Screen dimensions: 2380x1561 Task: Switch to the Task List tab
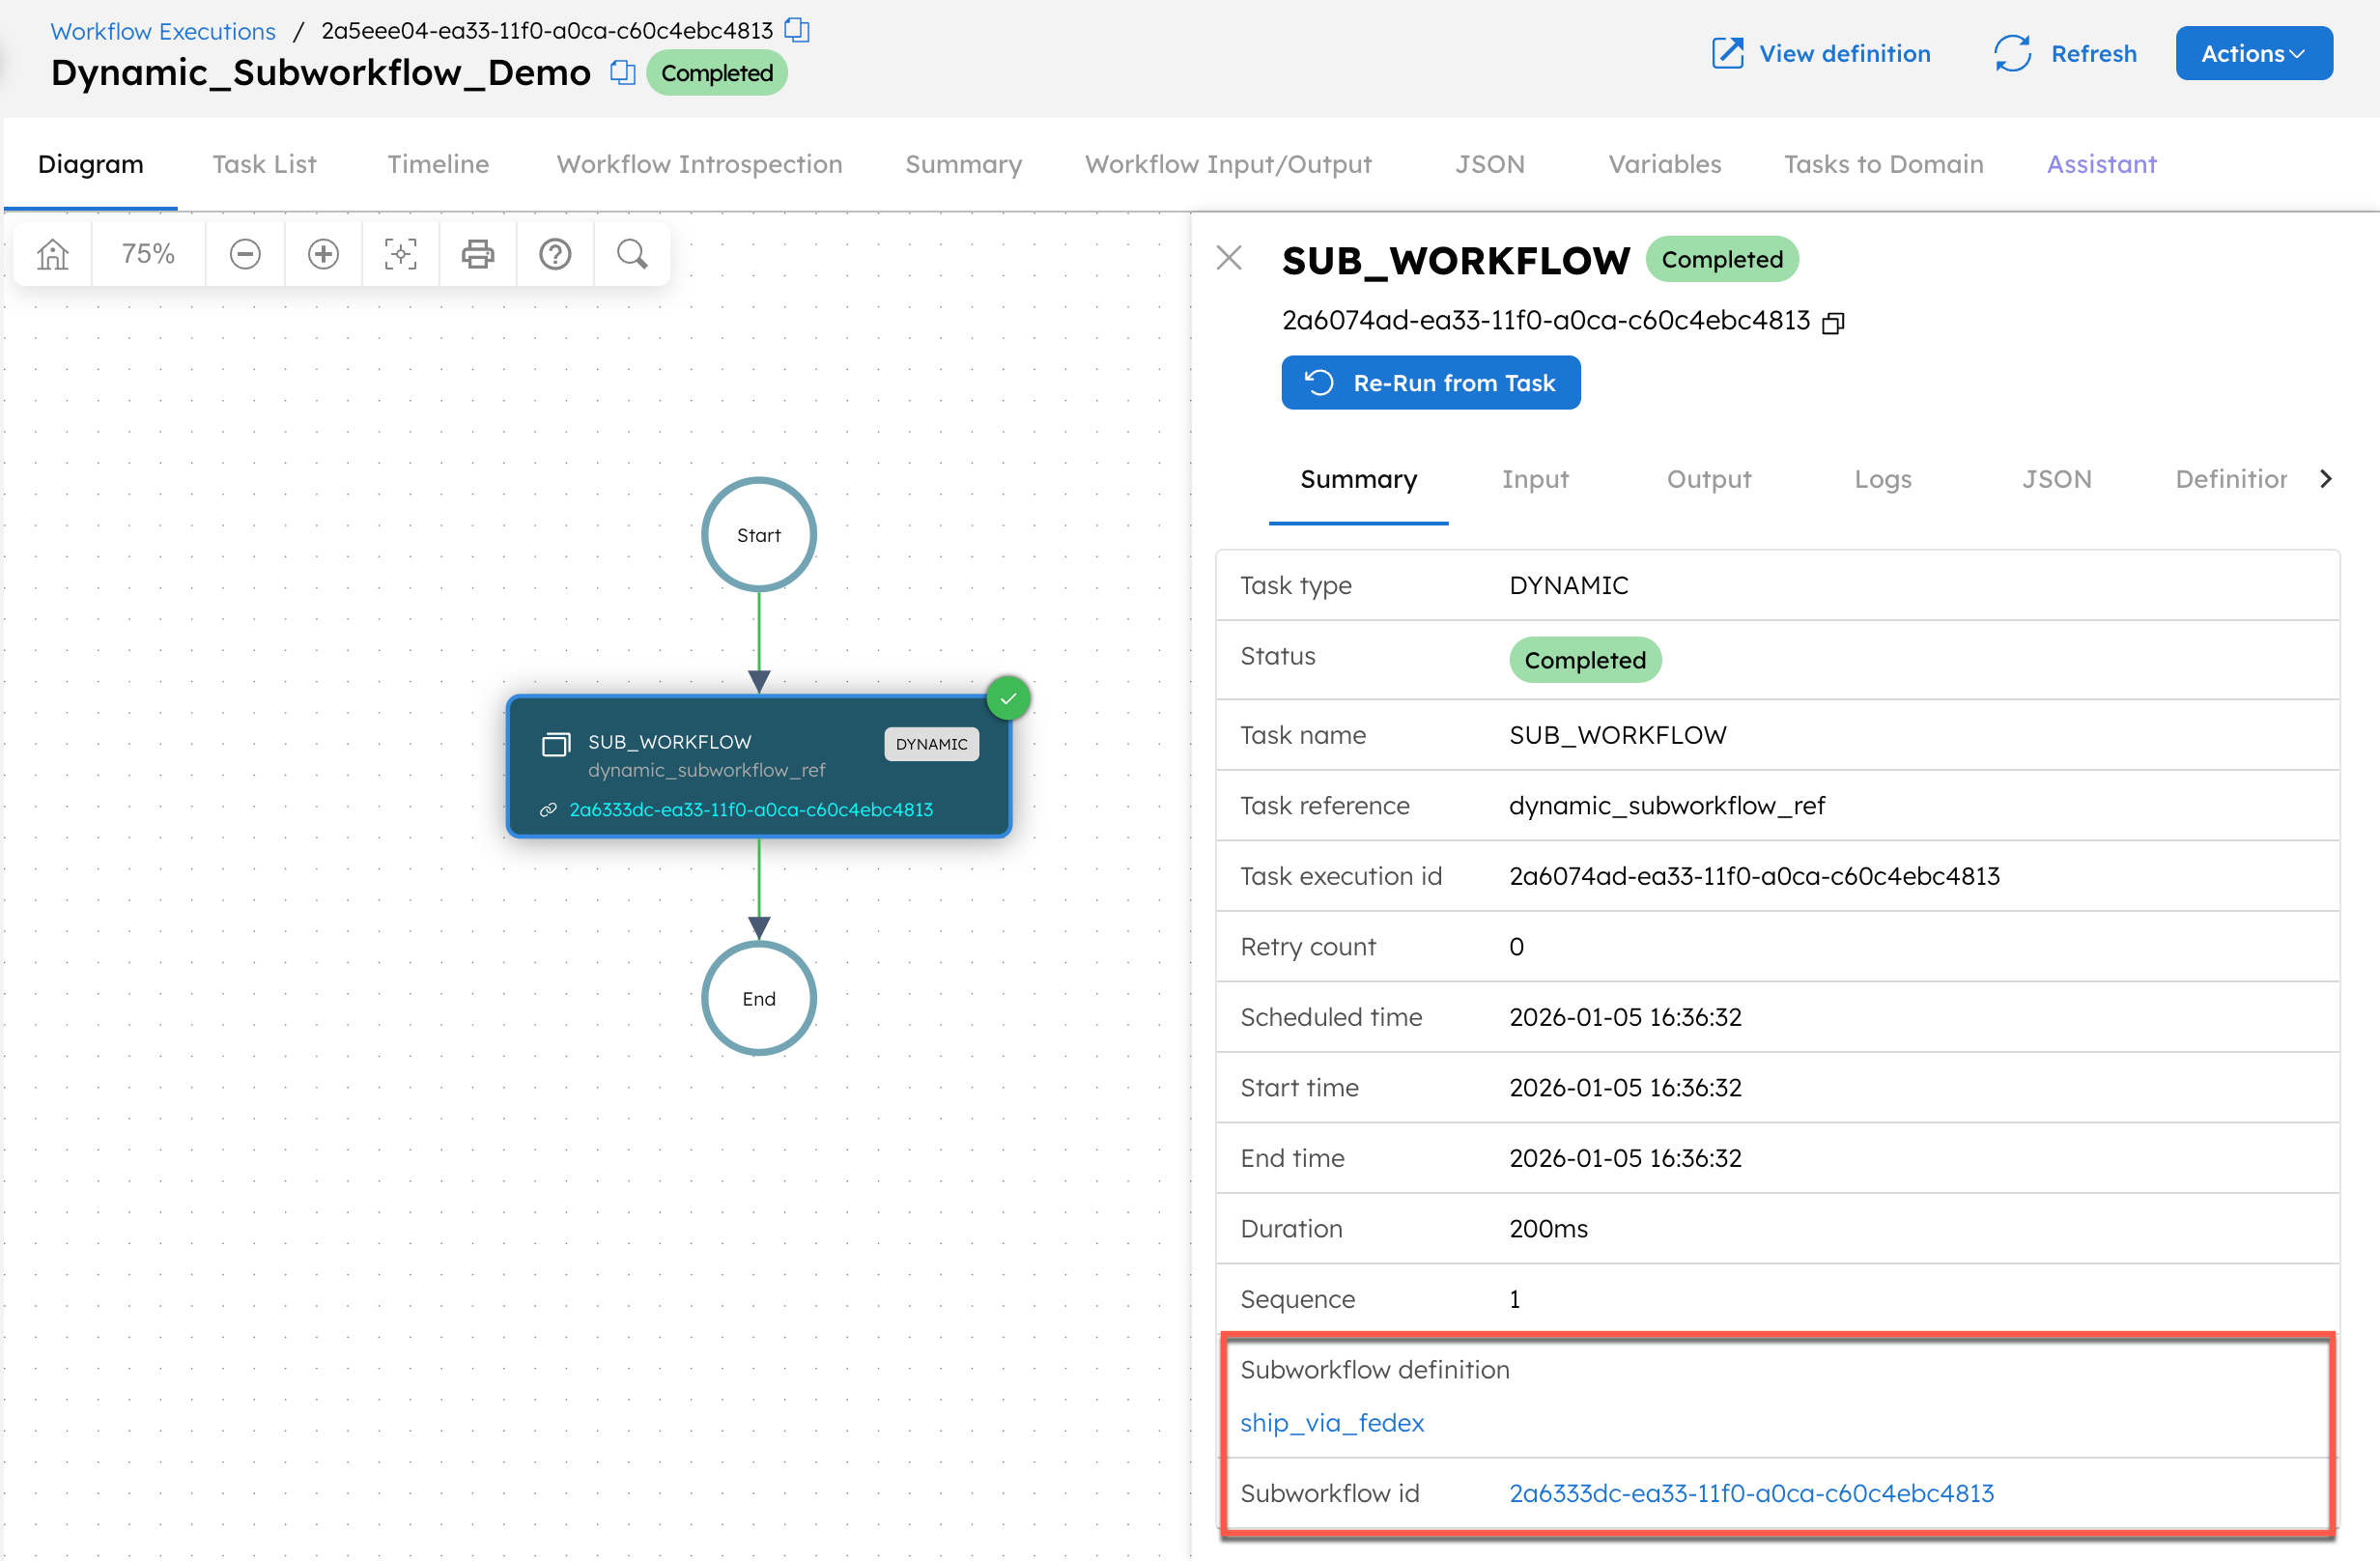point(264,164)
